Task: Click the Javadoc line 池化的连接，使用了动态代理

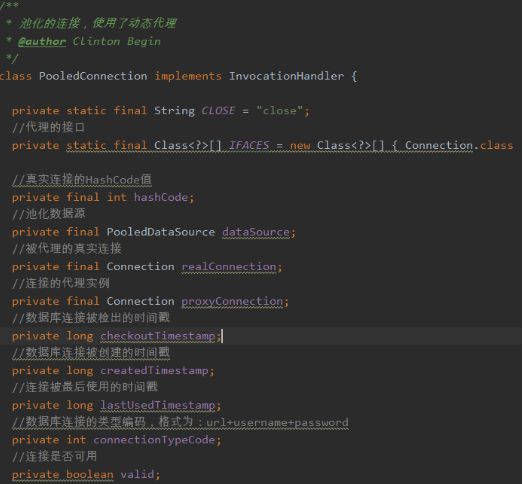Action: tap(97, 23)
